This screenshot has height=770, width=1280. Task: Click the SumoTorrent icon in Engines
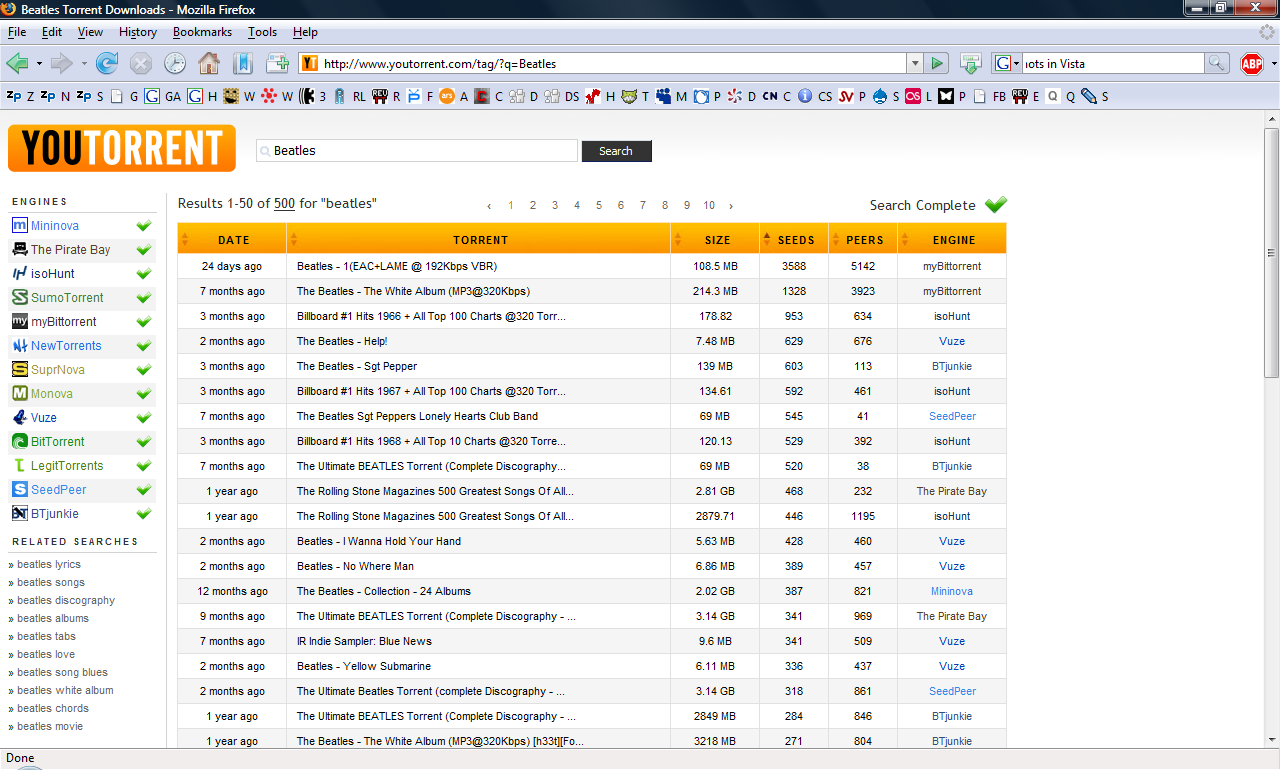coord(20,297)
